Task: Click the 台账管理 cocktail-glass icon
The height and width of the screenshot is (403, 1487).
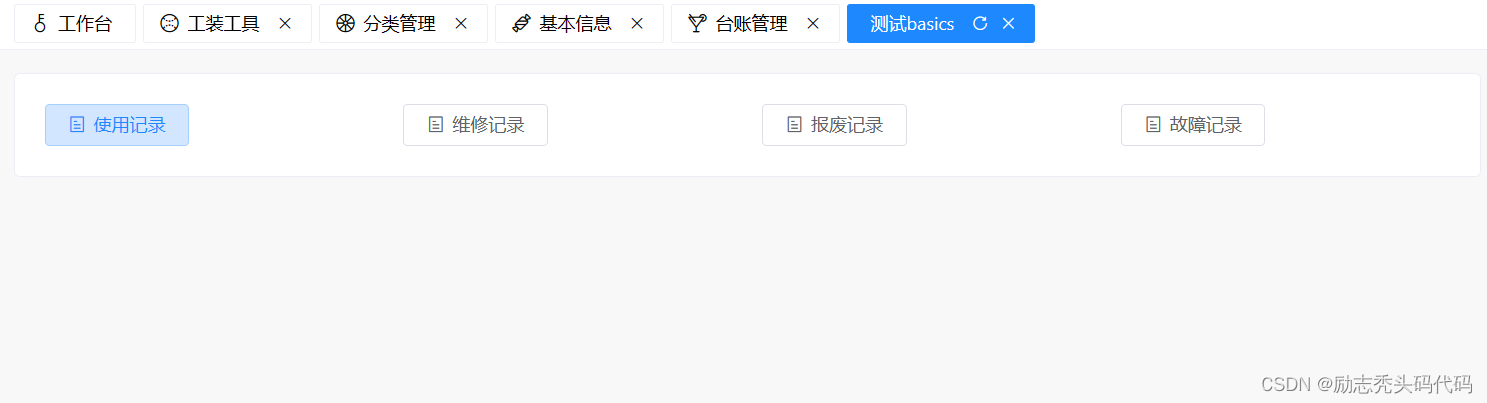Action: 697,24
